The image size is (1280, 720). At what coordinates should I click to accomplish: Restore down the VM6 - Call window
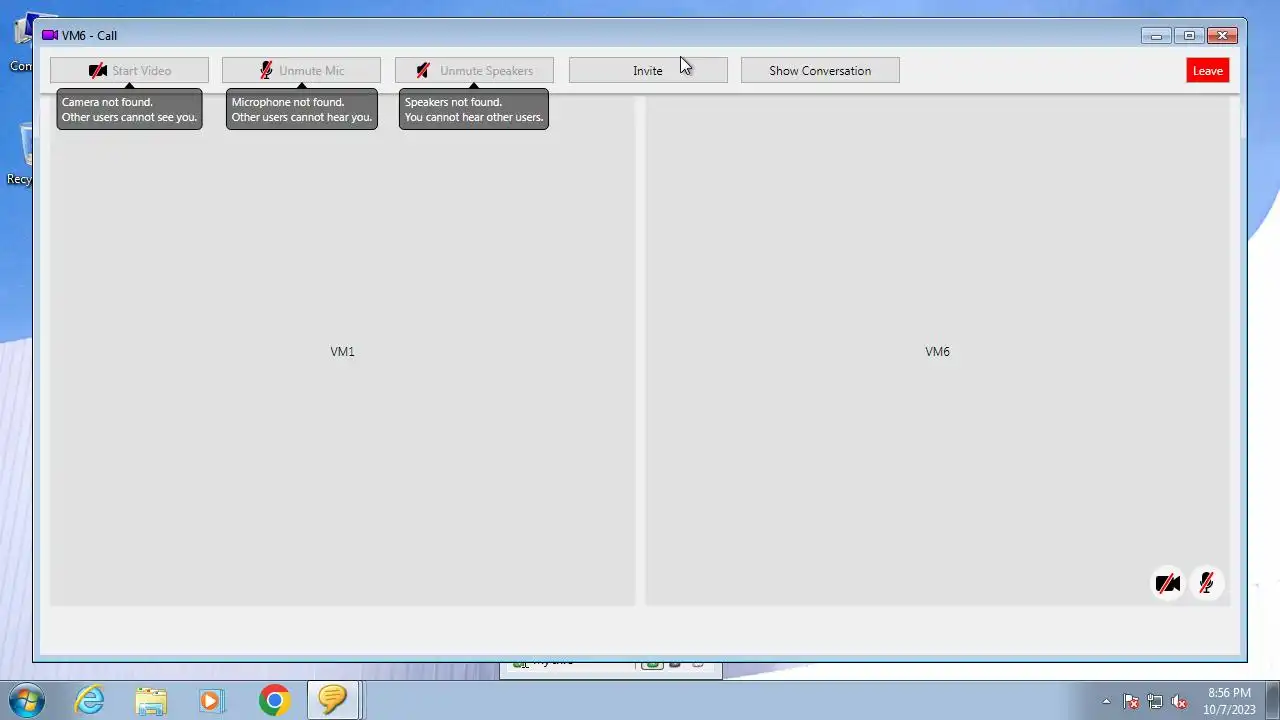tap(1189, 36)
